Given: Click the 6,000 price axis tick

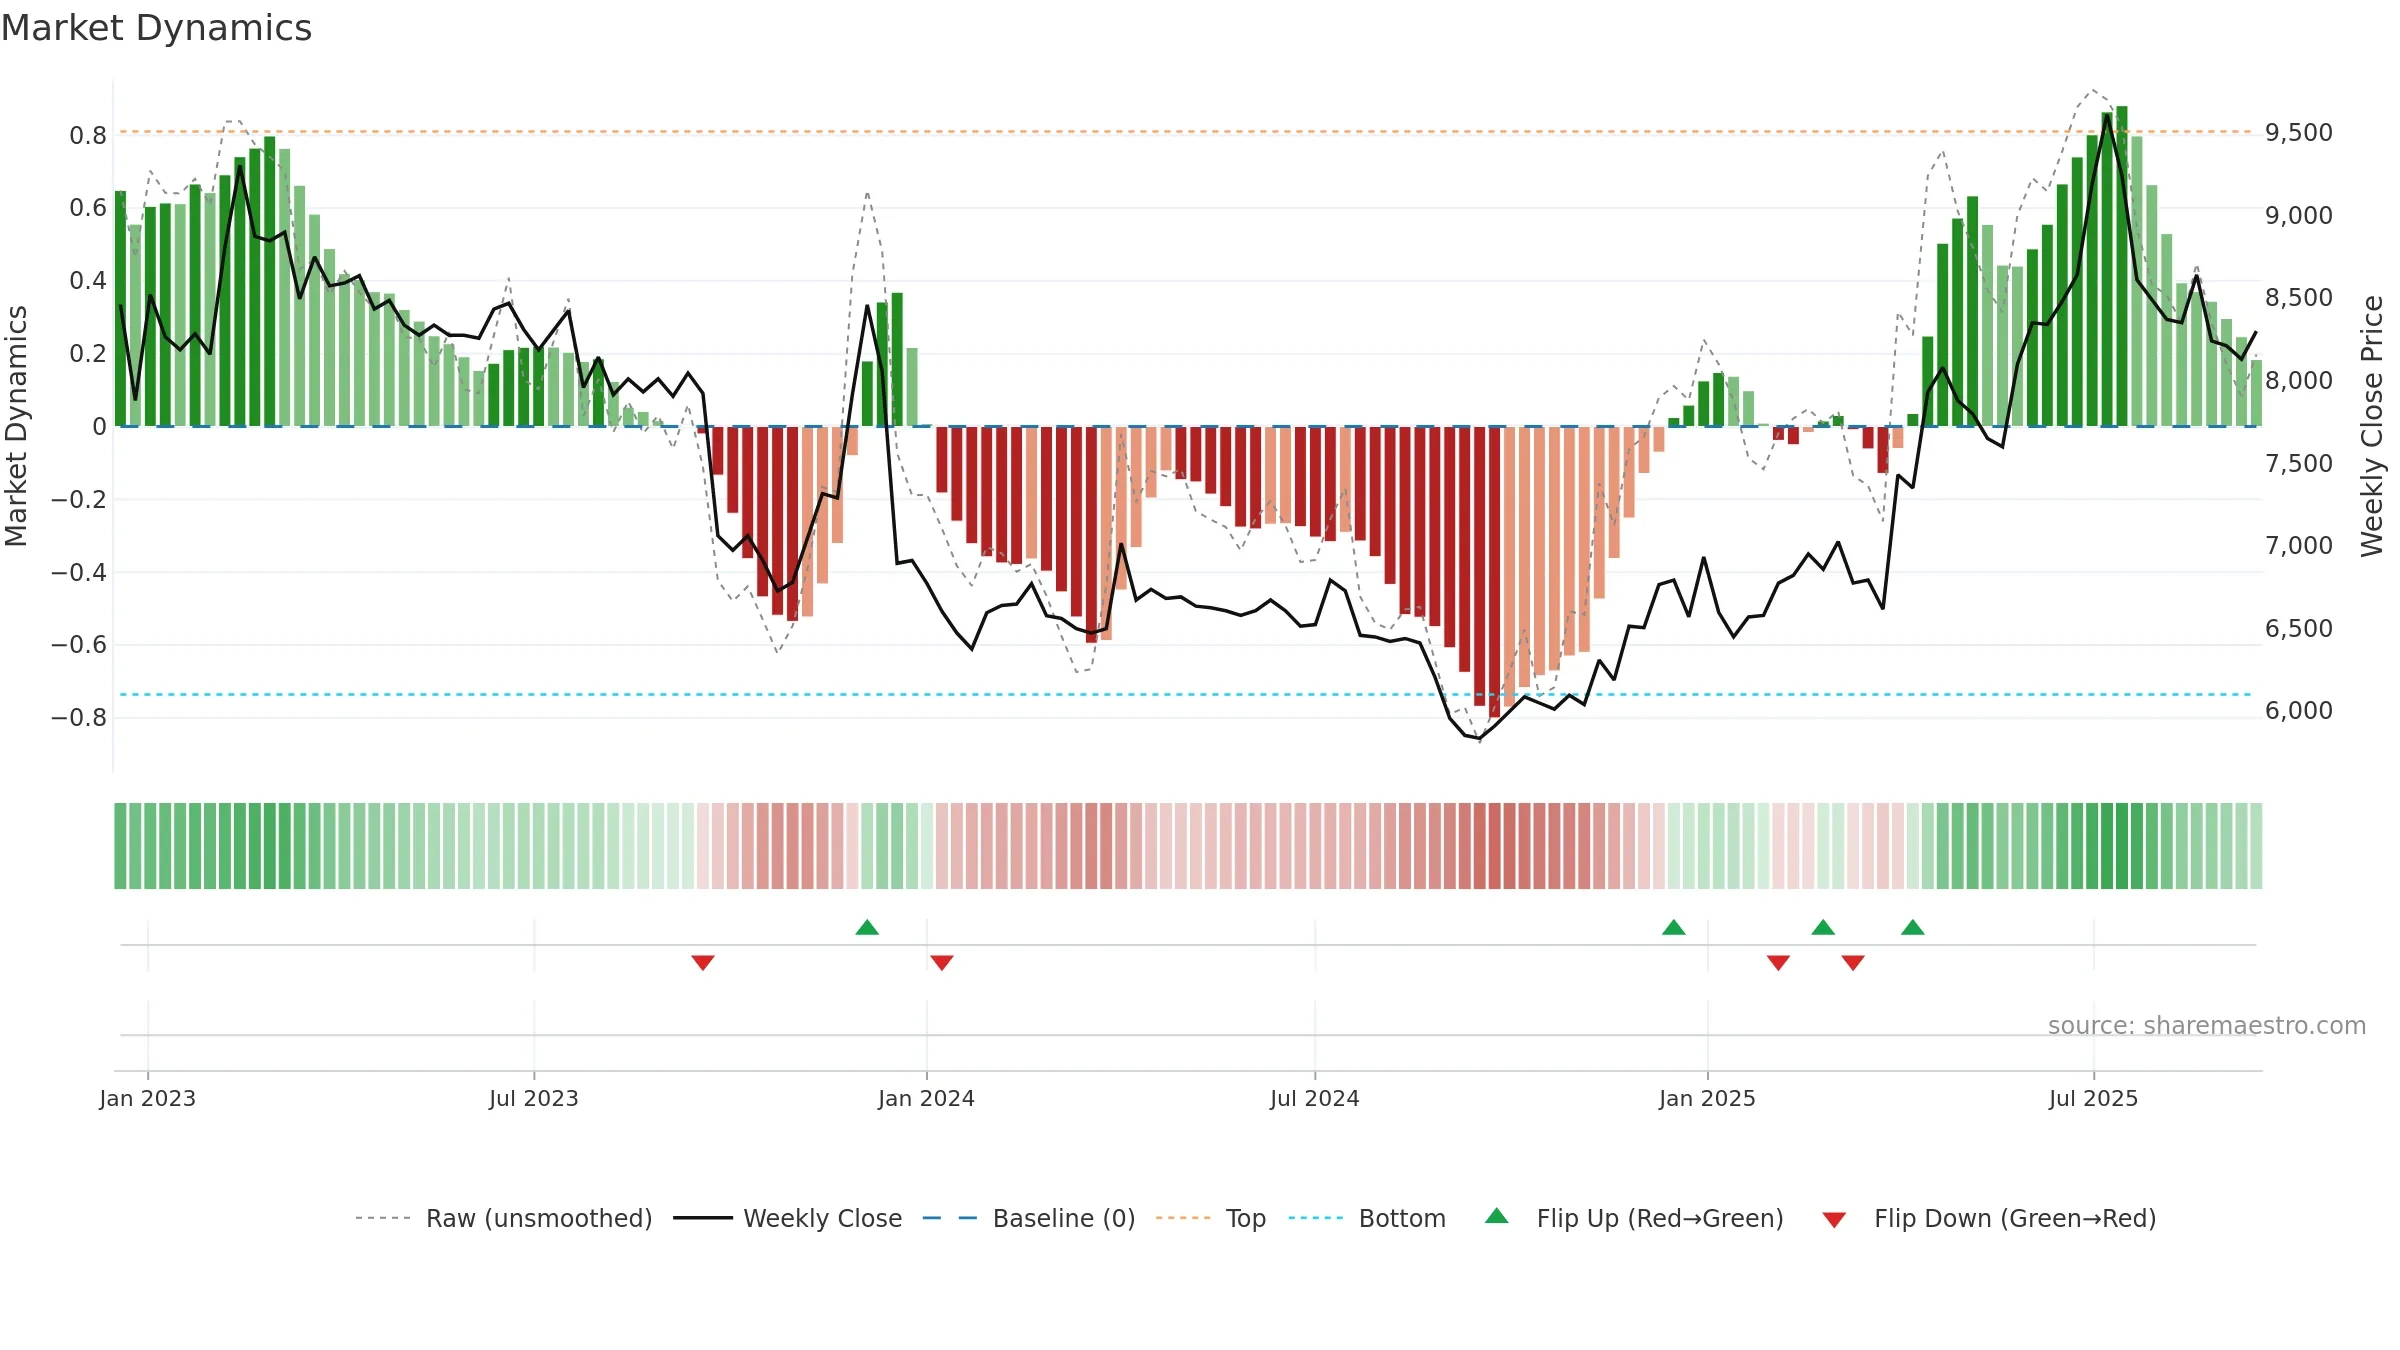Looking at the screenshot, I should pyautogui.click(x=2299, y=711).
